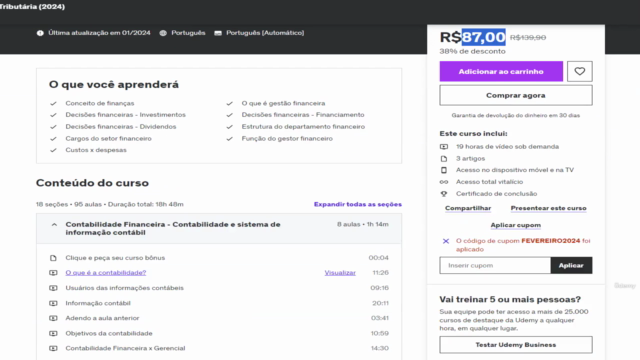This screenshot has width=640, height=360.
Task: Expand all sections with Expandir todas as seções
Action: [358, 204]
